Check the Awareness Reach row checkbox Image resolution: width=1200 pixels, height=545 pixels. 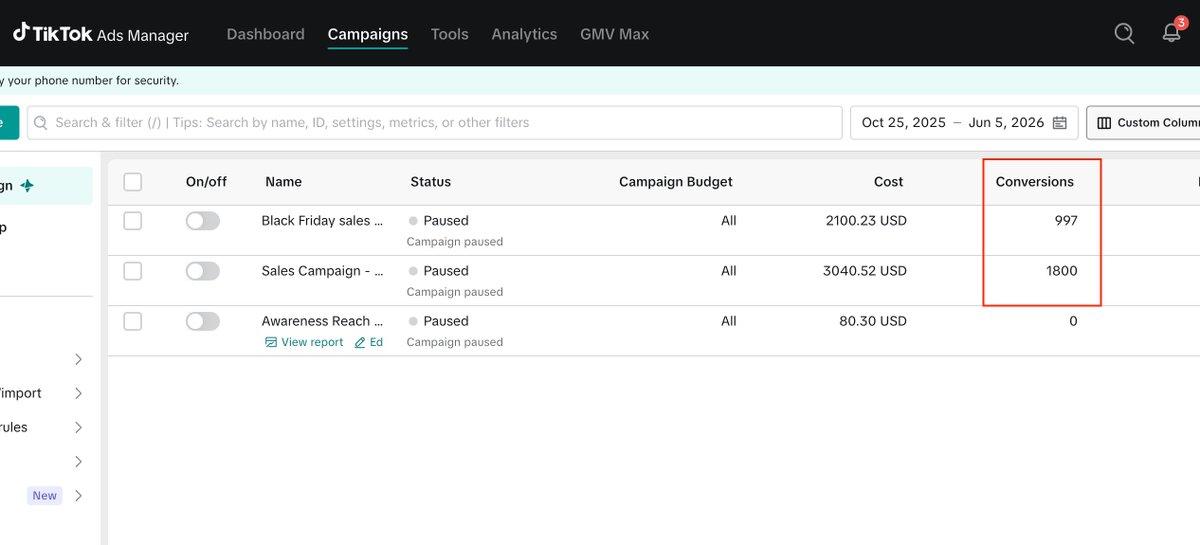[133, 321]
